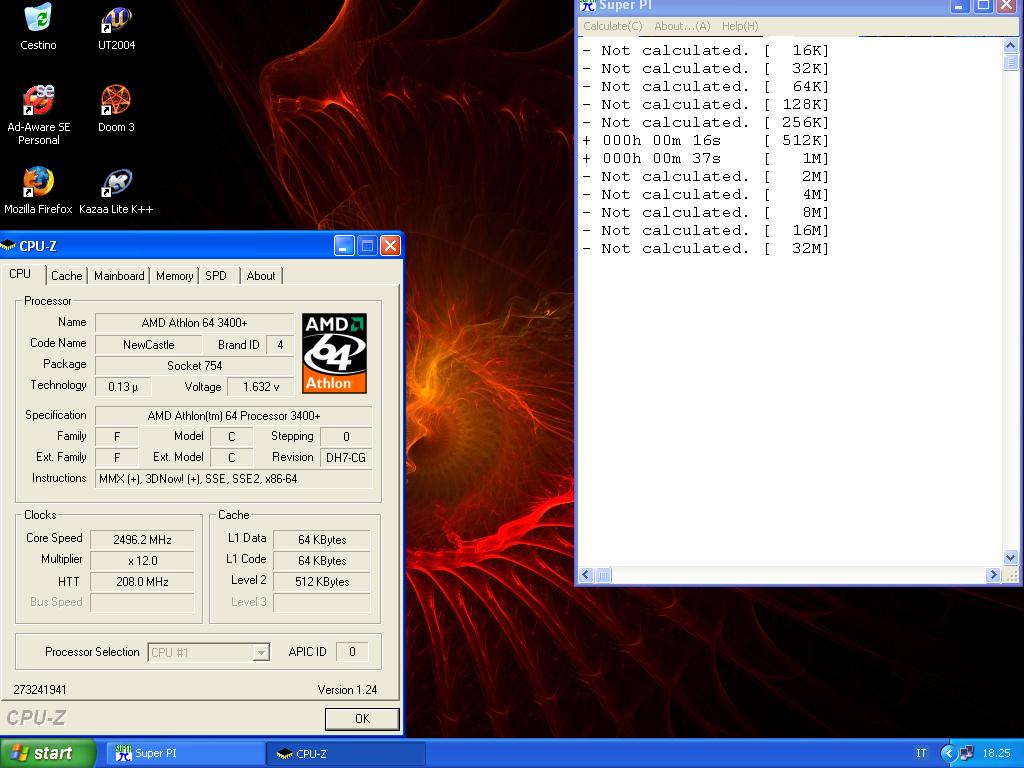Click the L1 Data value 64 KBytes
The width and height of the screenshot is (1024, 768).
(x=322, y=539)
